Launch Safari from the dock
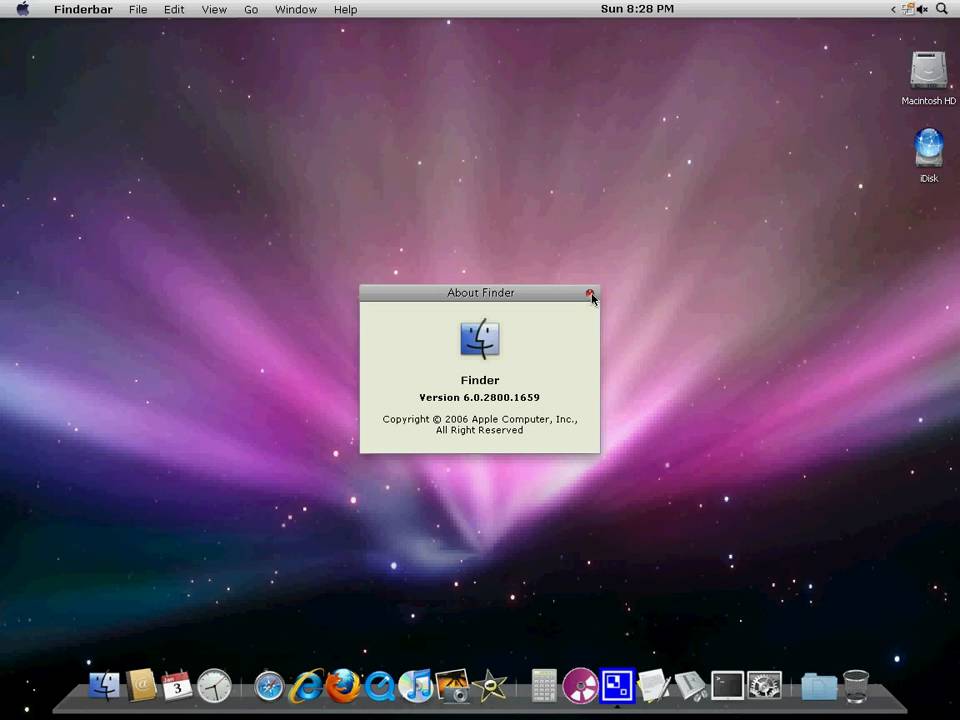Image resolution: width=960 pixels, height=720 pixels. (269, 686)
